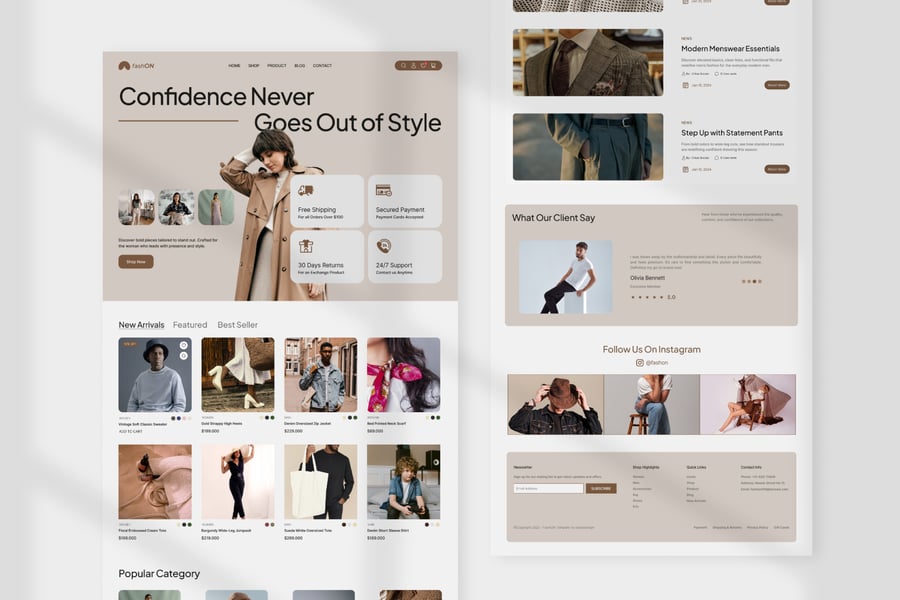900x600 pixels.
Task: Click Read More for Modern Menswear Essentials
Action: tap(777, 85)
